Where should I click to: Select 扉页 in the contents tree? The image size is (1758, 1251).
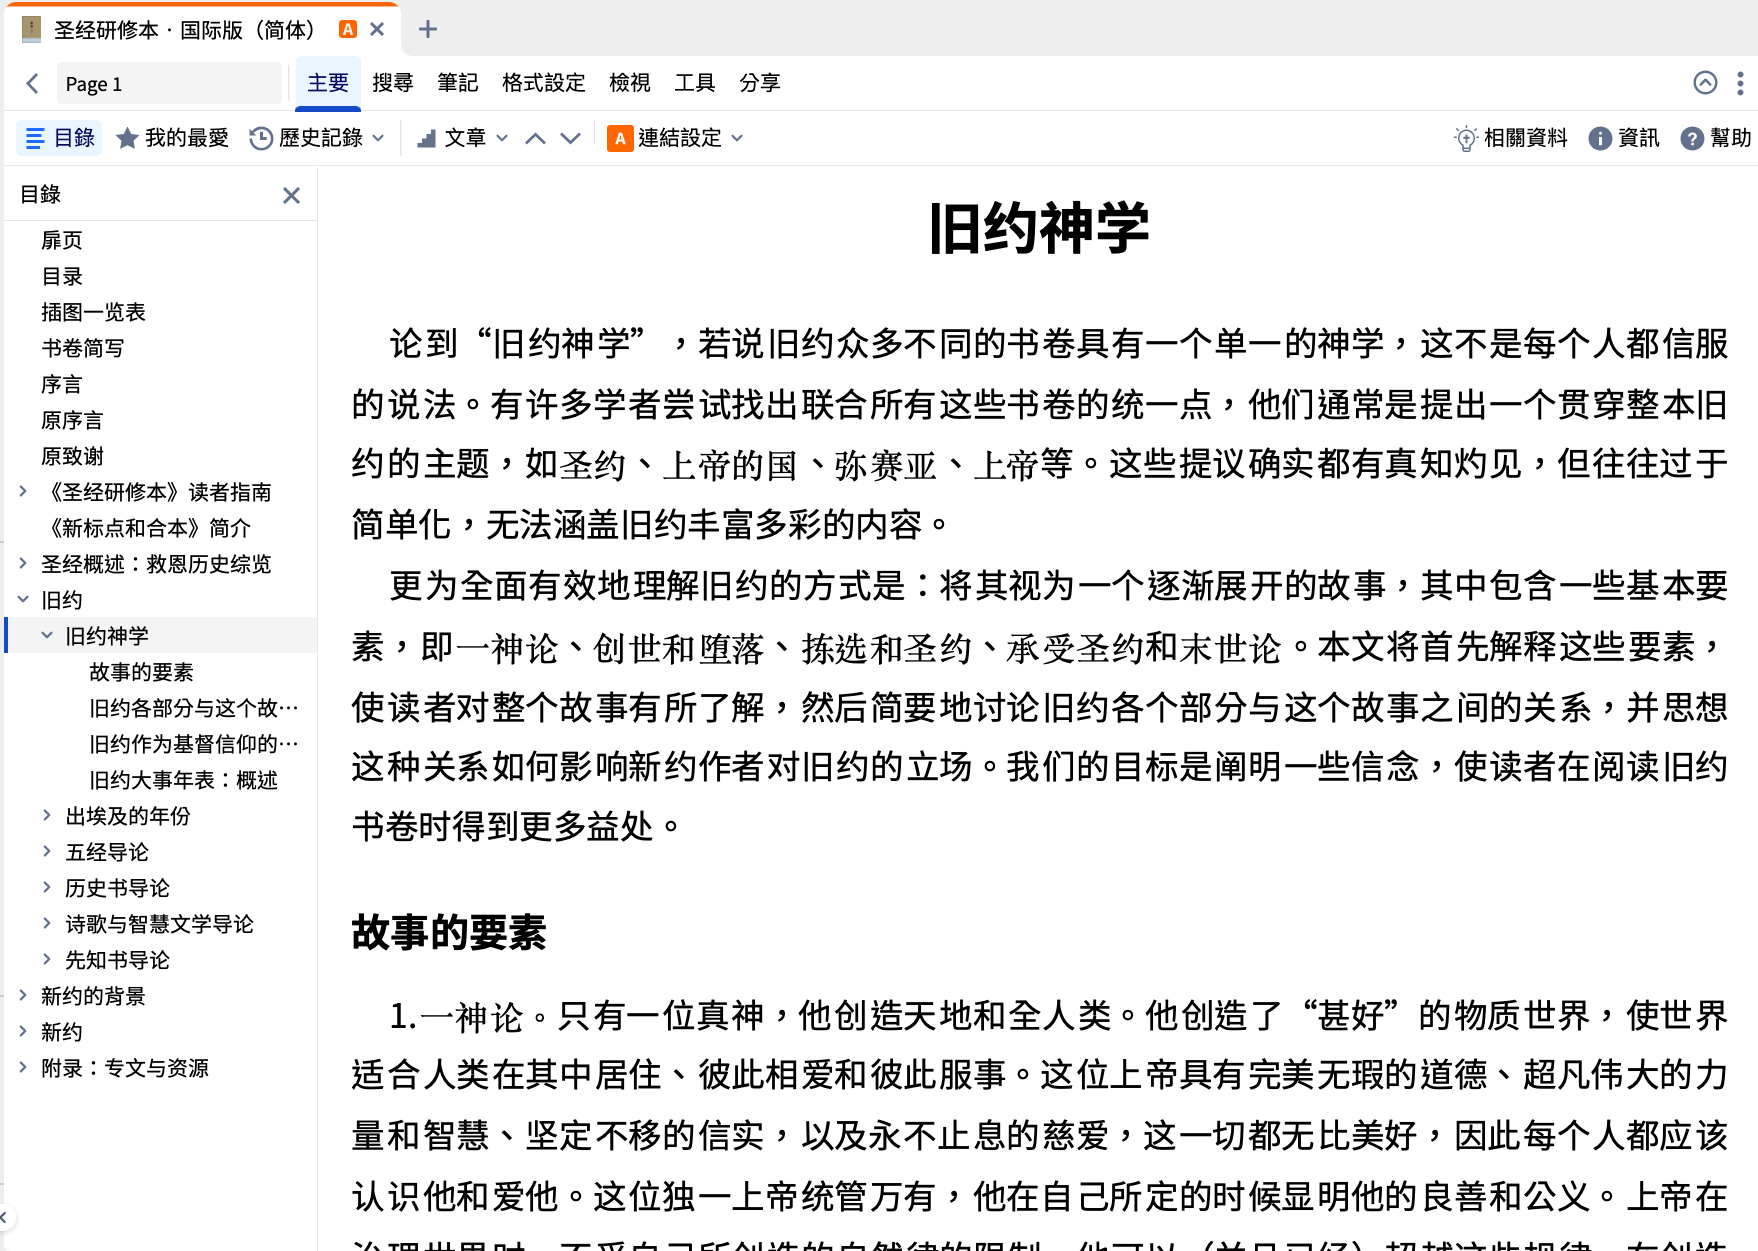point(62,240)
